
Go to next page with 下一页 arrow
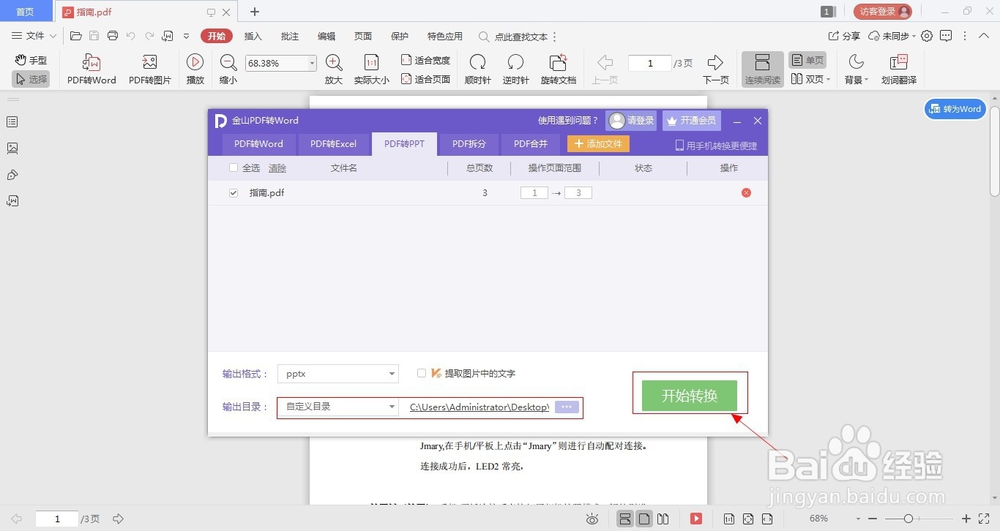click(x=716, y=69)
